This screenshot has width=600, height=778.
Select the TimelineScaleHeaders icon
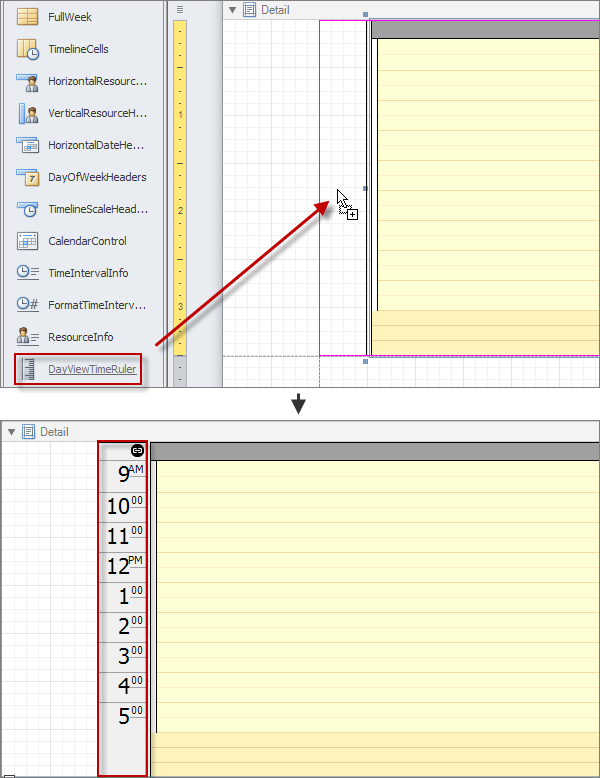tap(28, 209)
